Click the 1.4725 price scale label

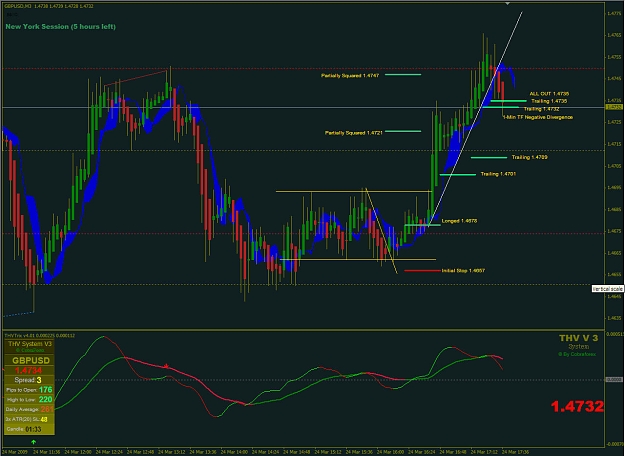[x=614, y=122]
